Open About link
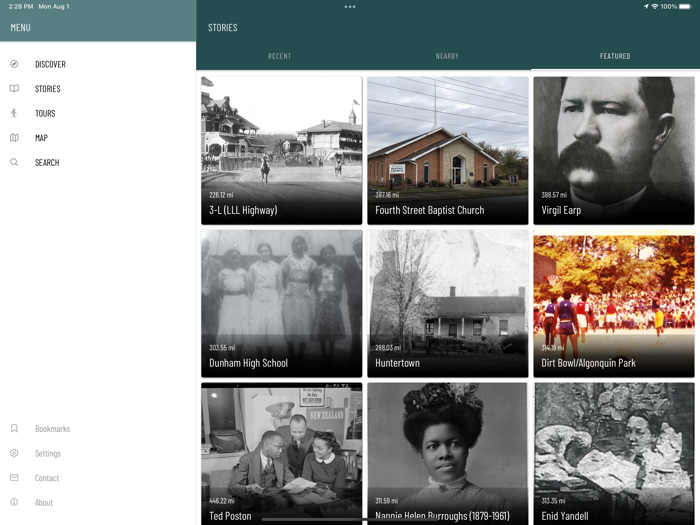Image resolution: width=700 pixels, height=525 pixels. [44, 503]
